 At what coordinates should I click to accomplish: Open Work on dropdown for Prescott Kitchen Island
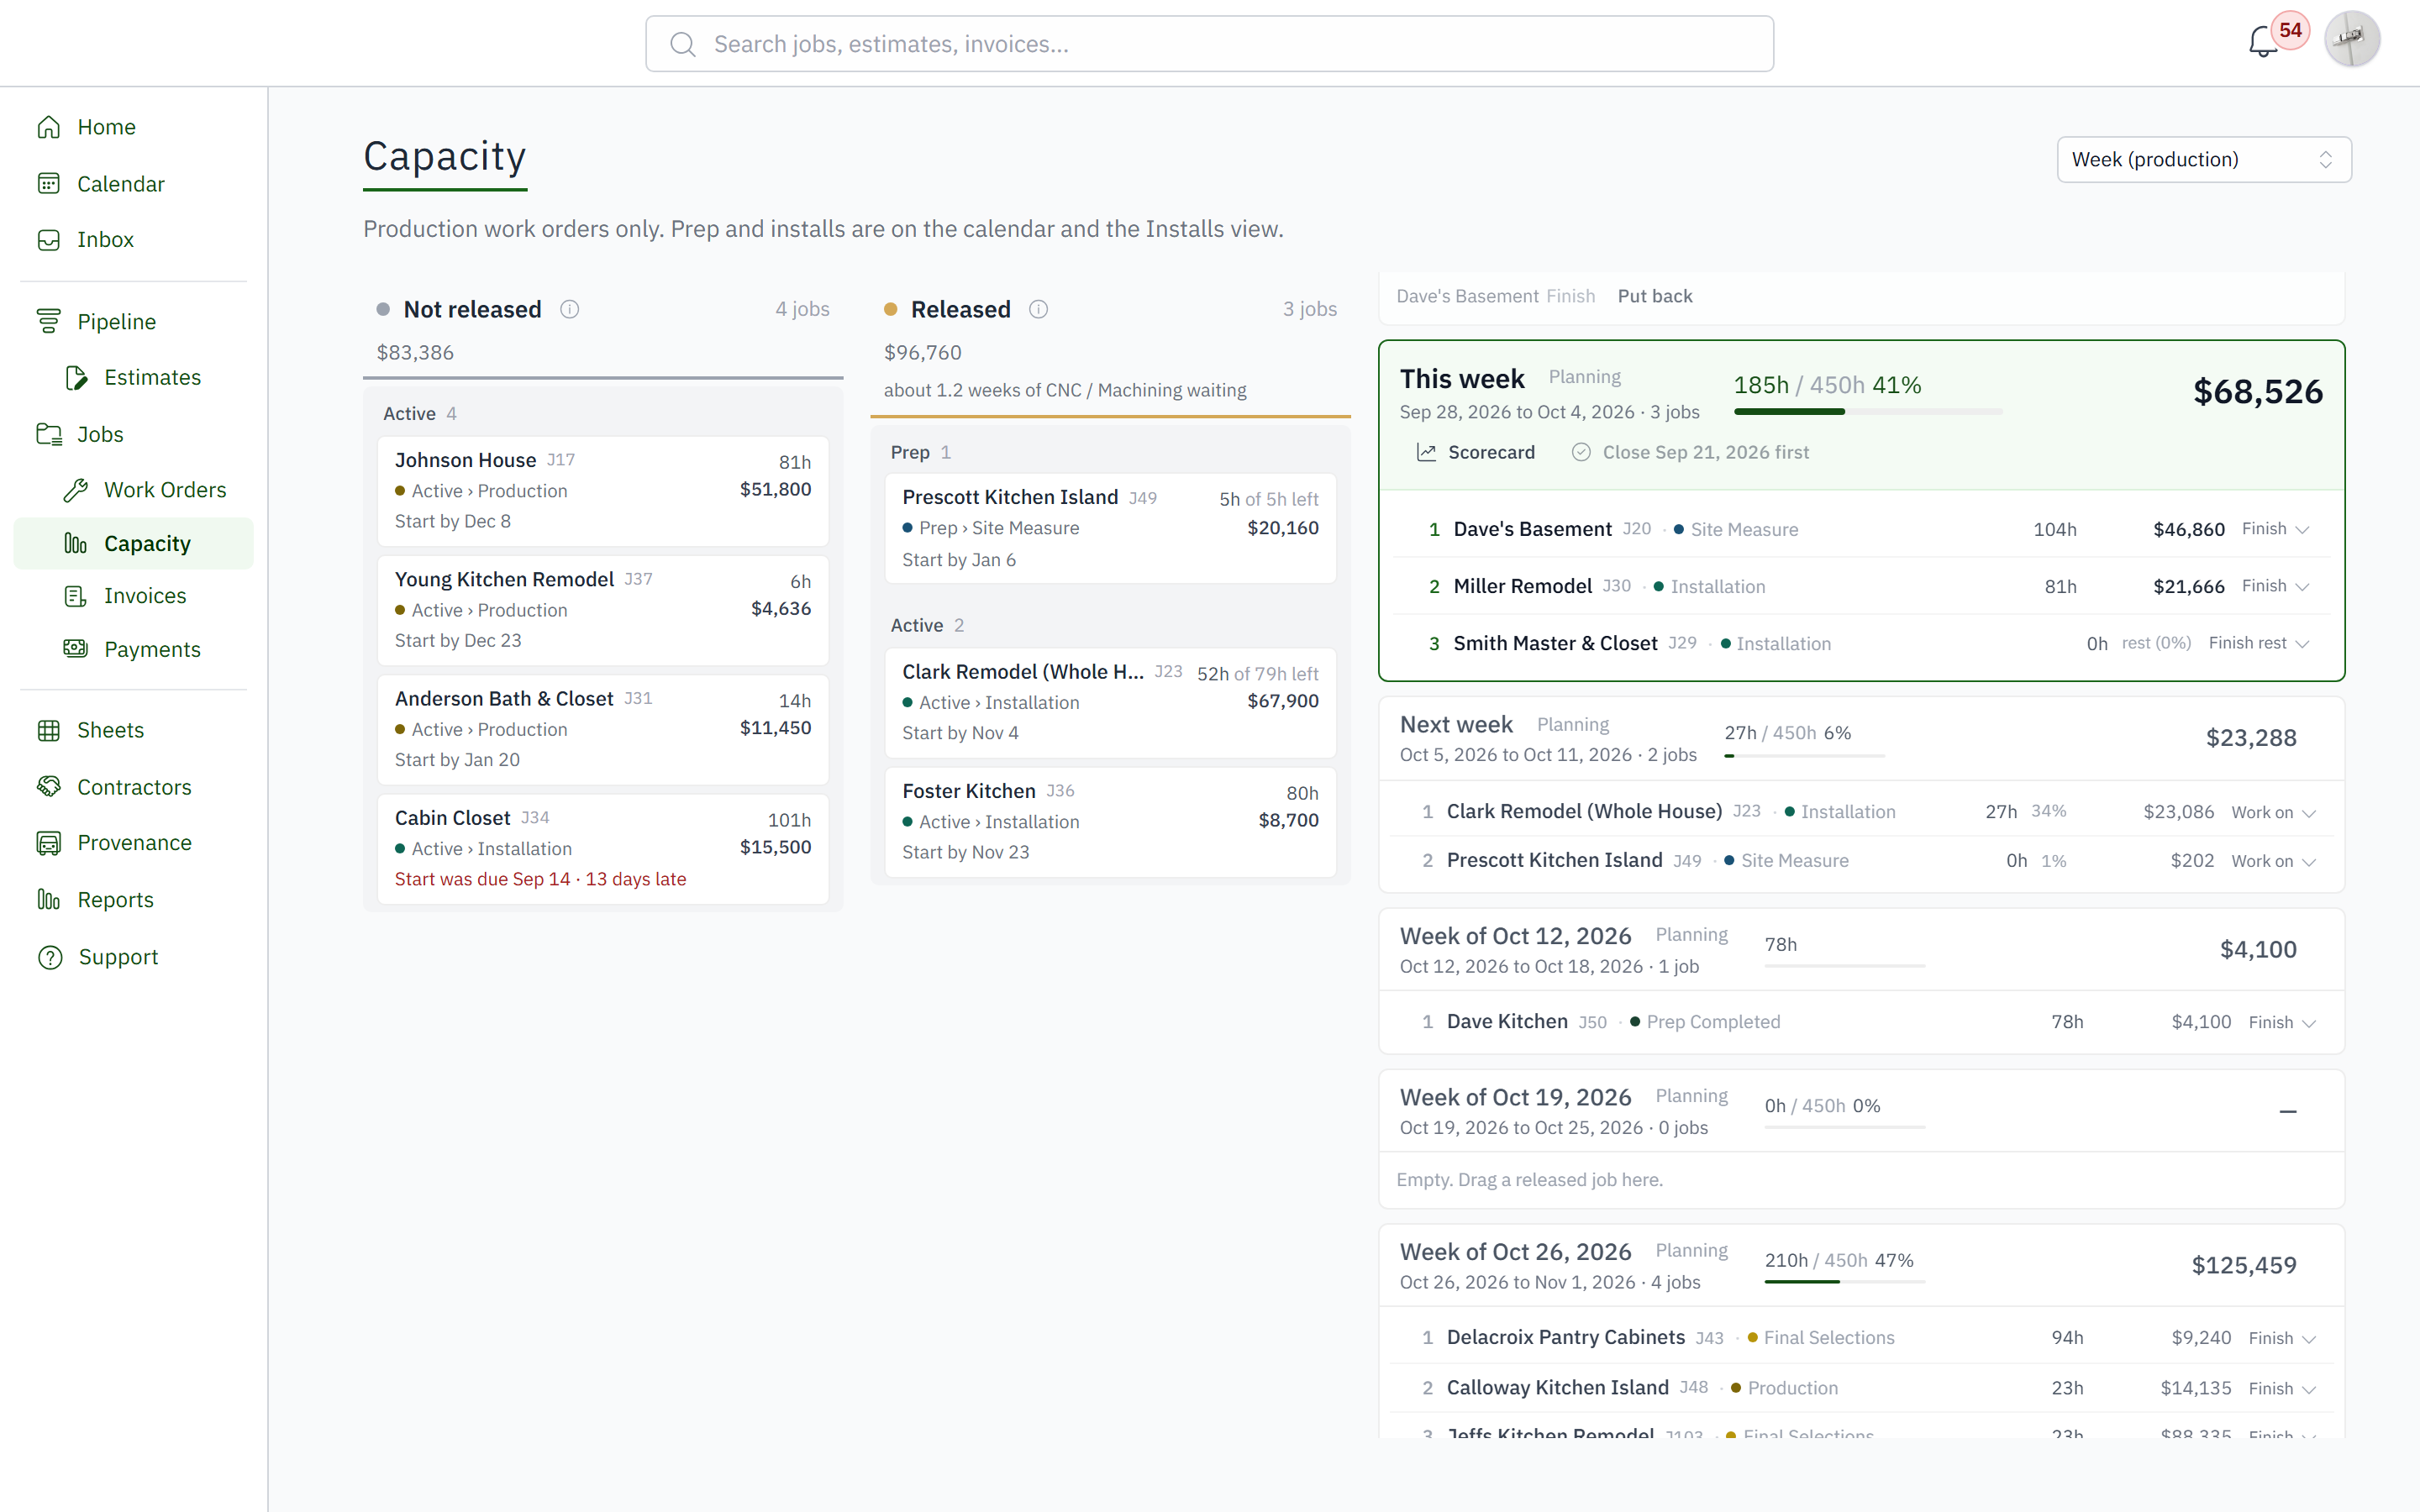(x=2274, y=861)
